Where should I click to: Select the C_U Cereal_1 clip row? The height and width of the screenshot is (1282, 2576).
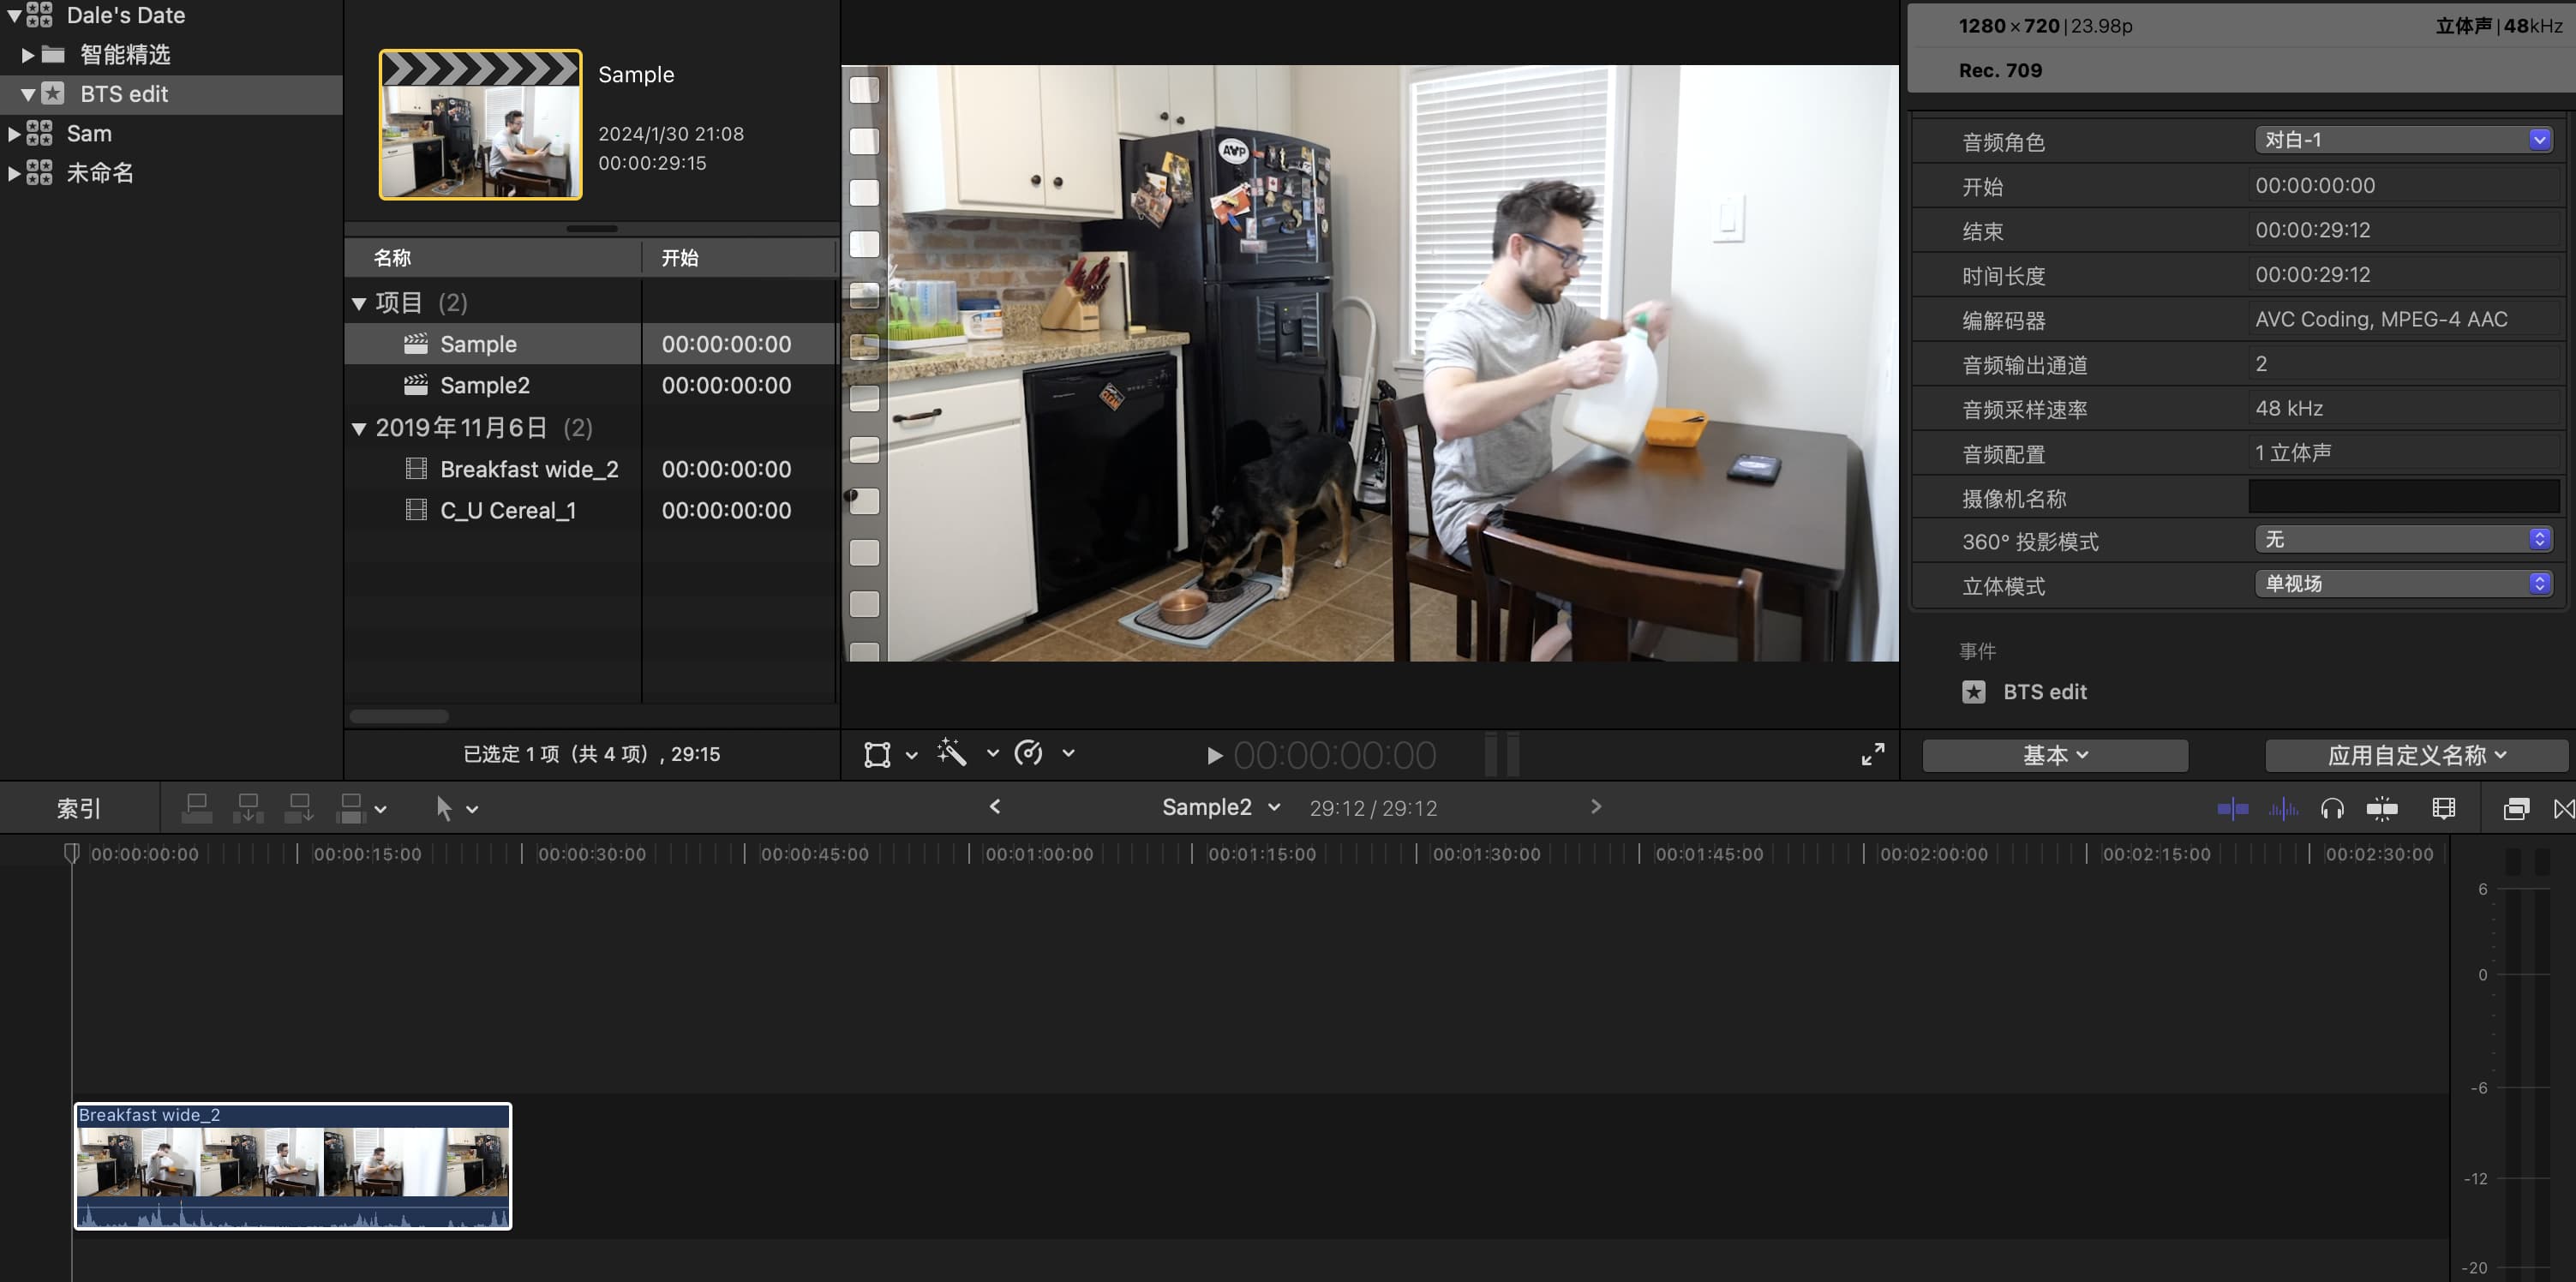[x=590, y=510]
